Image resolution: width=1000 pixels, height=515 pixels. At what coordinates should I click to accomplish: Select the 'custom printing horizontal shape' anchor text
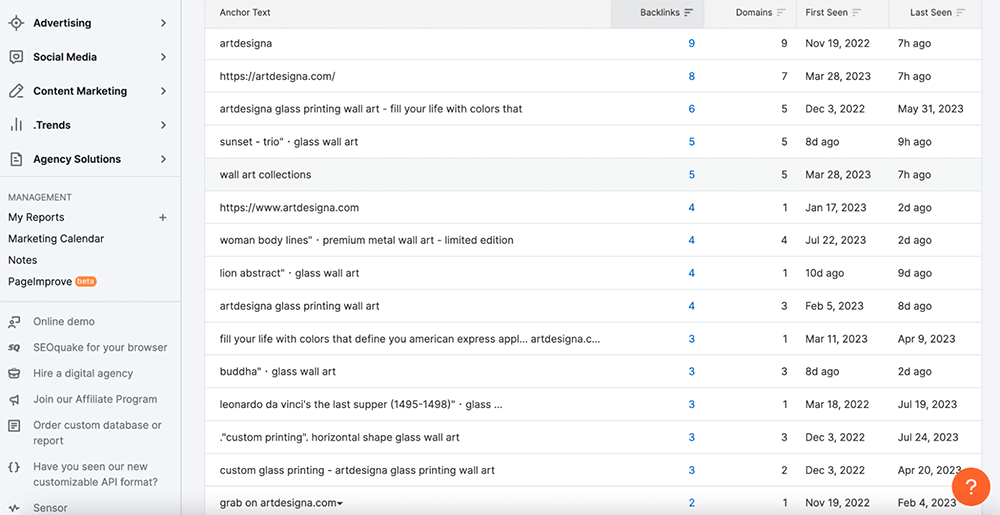(339, 437)
